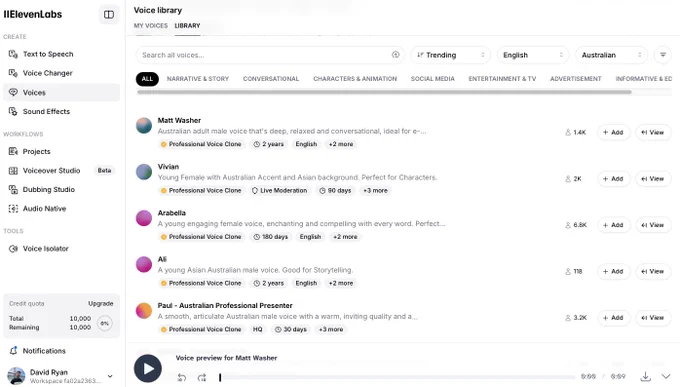Click Arabella's avatar thumbnail
The width and height of the screenshot is (680, 387).
(144, 218)
